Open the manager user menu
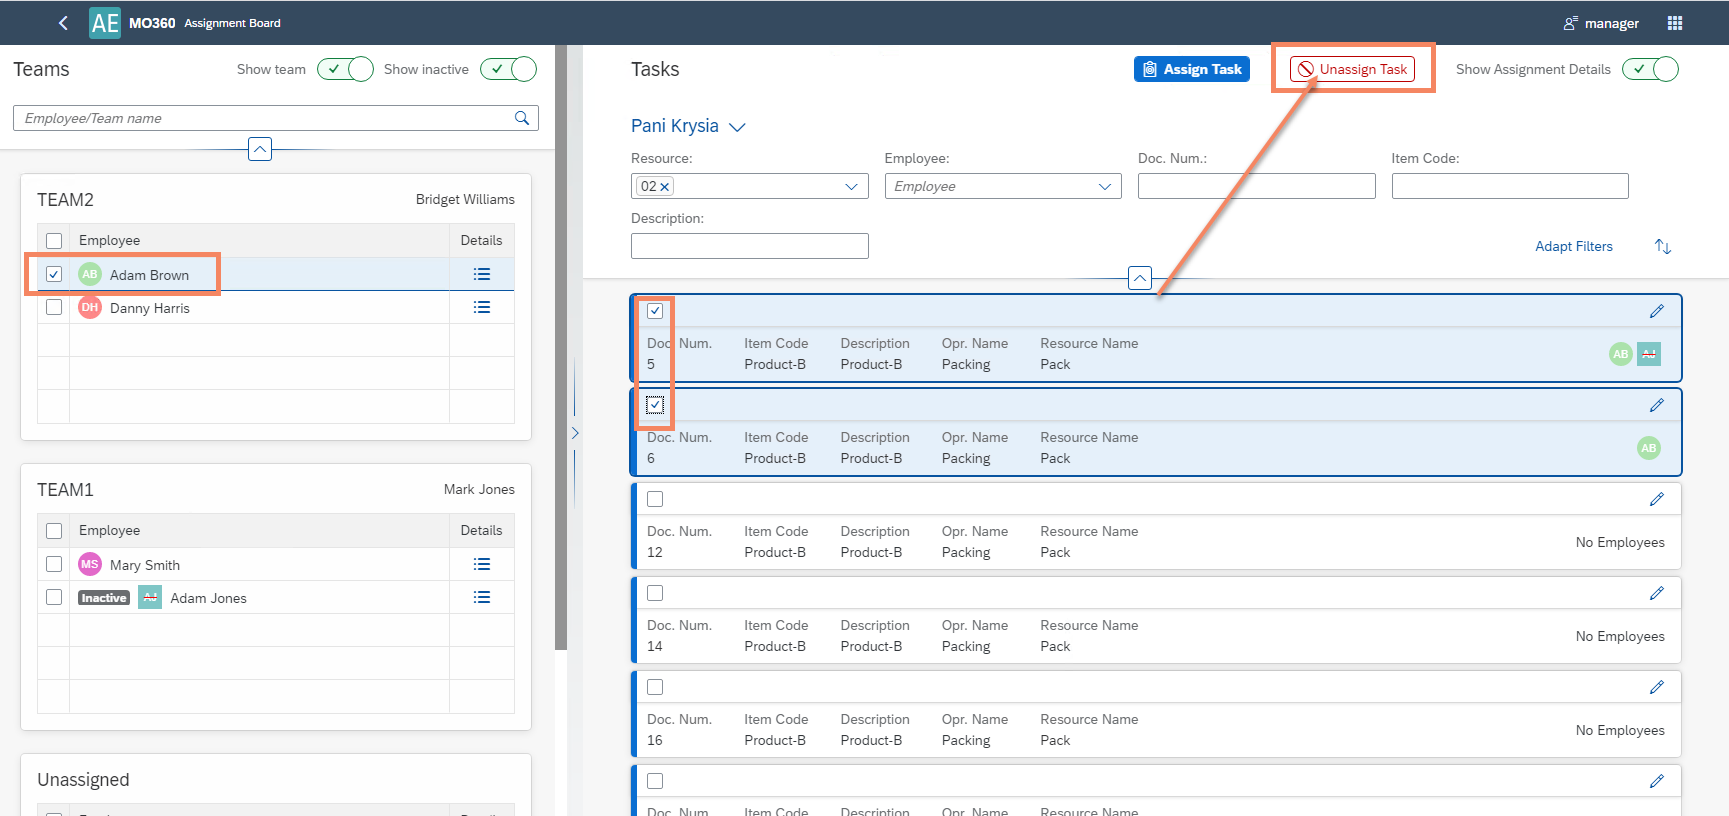 1601,23
